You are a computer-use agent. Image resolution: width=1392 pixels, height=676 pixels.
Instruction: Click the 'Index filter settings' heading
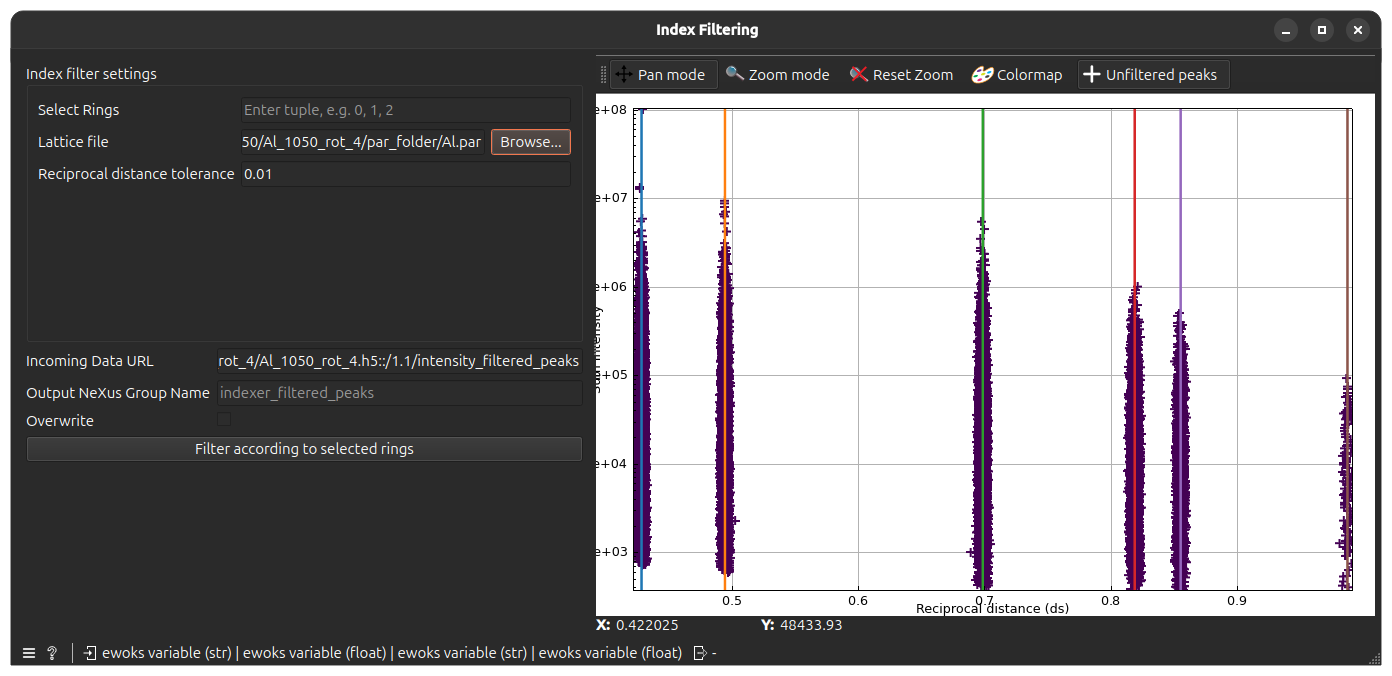[91, 74]
